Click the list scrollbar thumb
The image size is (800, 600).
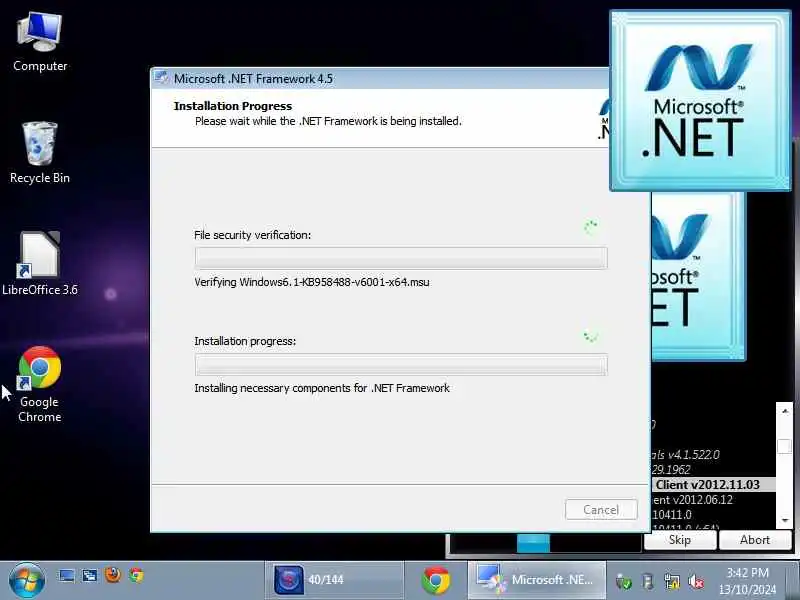(x=784, y=445)
